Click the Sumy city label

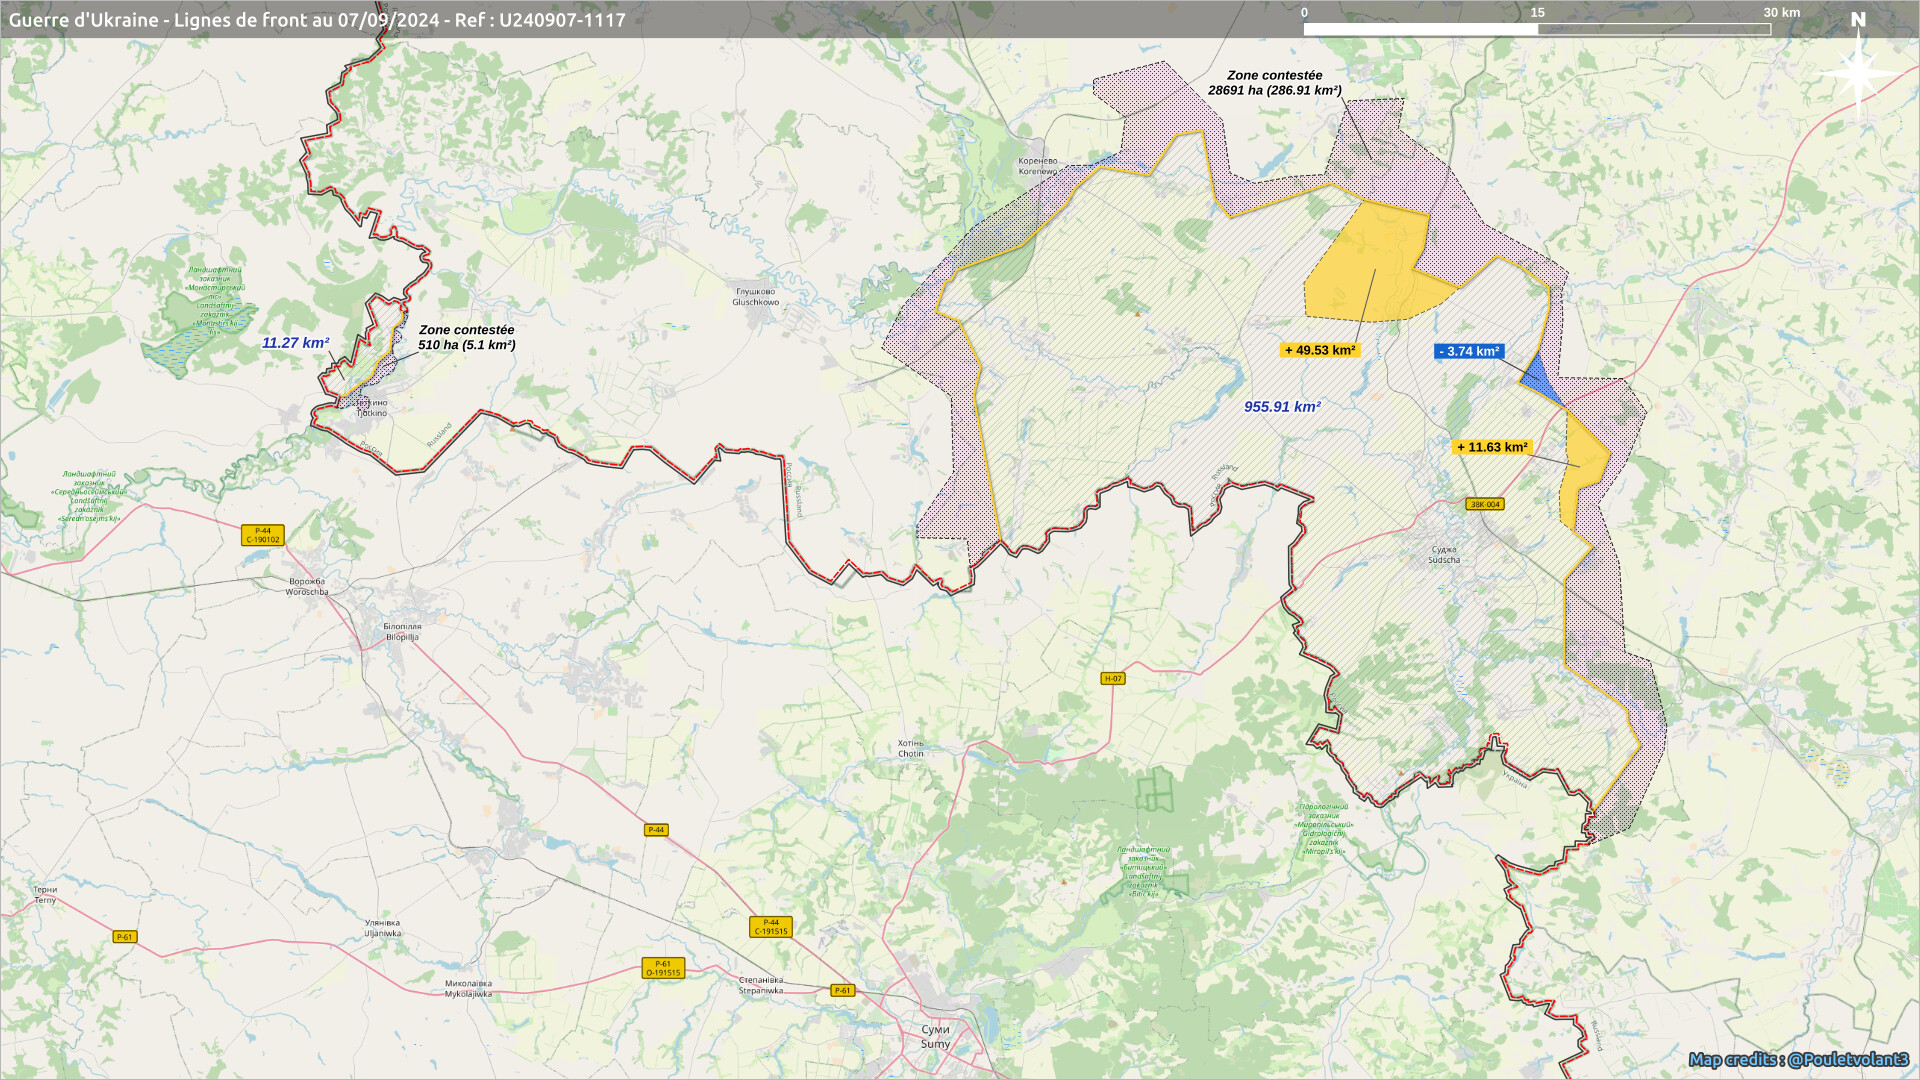[x=935, y=1036]
